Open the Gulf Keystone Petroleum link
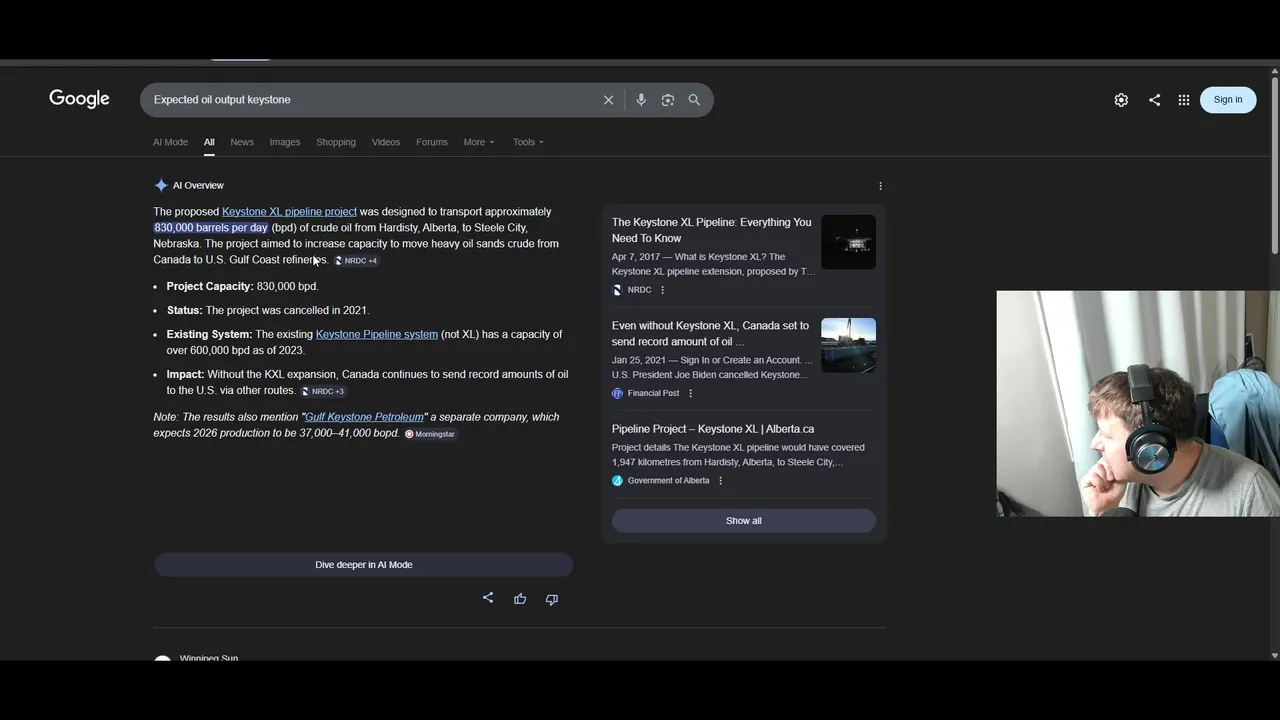 pyautogui.click(x=364, y=417)
